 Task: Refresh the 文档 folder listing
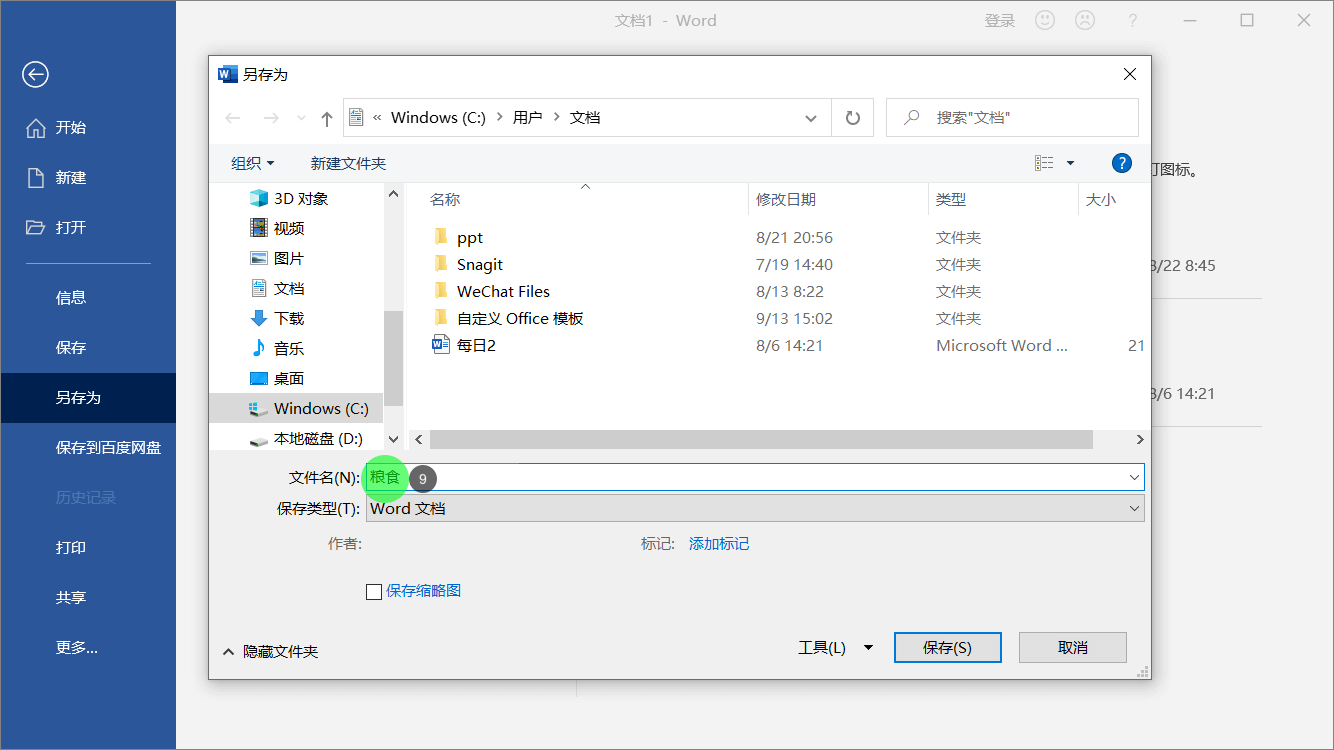coord(853,117)
